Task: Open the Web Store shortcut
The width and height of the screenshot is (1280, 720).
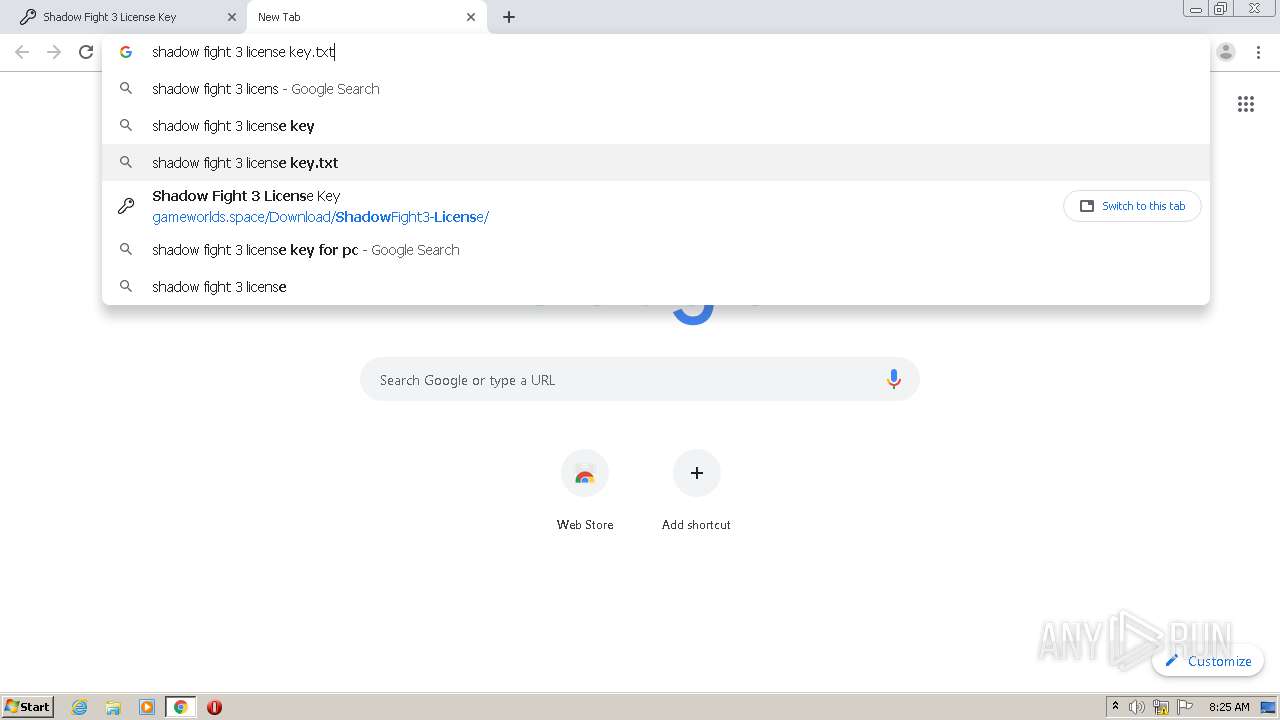Action: coord(585,473)
